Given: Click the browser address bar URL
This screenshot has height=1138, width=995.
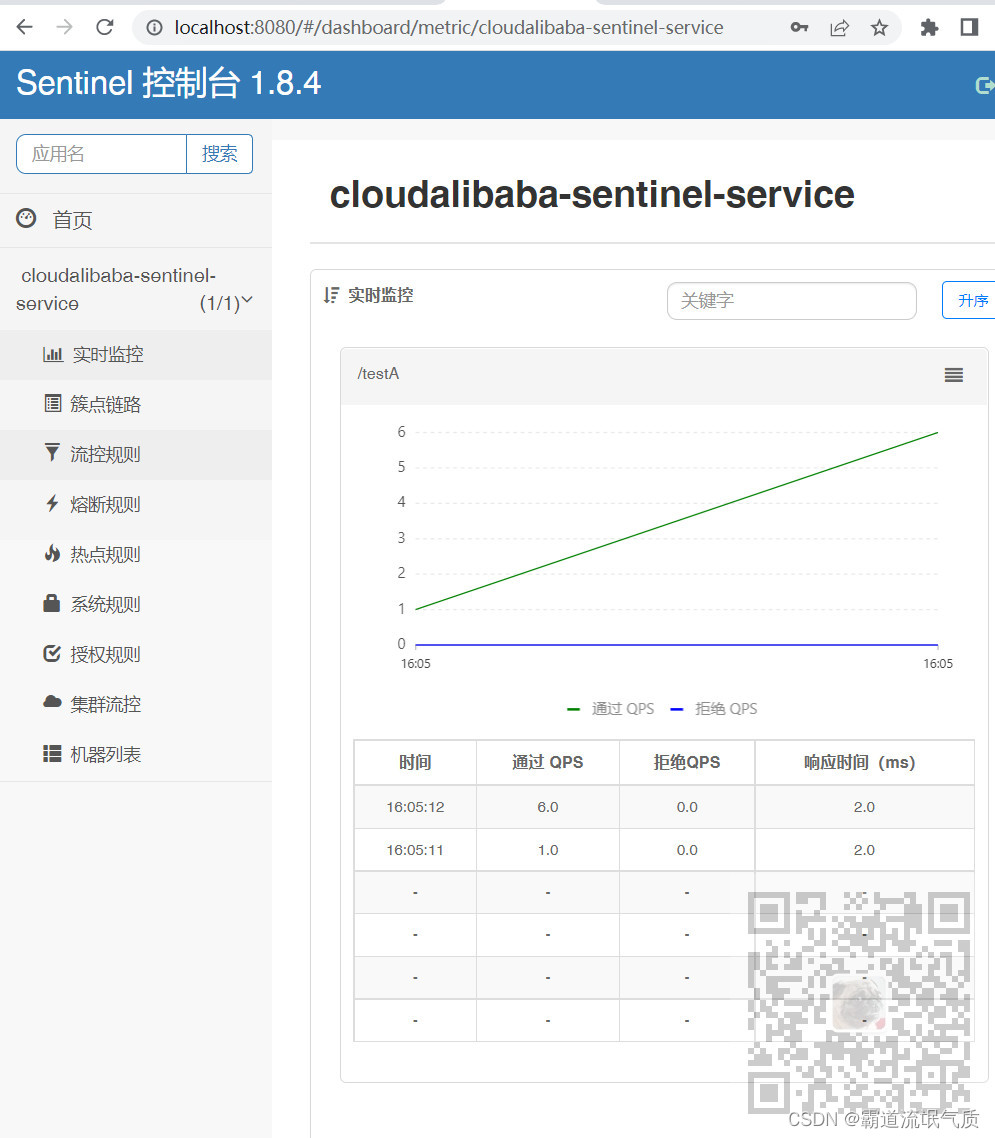Looking at the screenshot, I should [x=449, y=28].
